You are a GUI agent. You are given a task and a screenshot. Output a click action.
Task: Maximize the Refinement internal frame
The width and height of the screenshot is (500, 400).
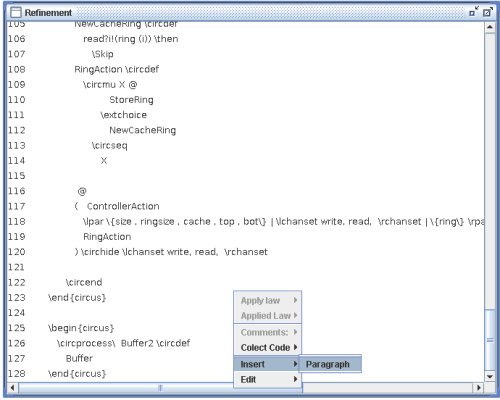pyautogui.click(x=487, y=12)
